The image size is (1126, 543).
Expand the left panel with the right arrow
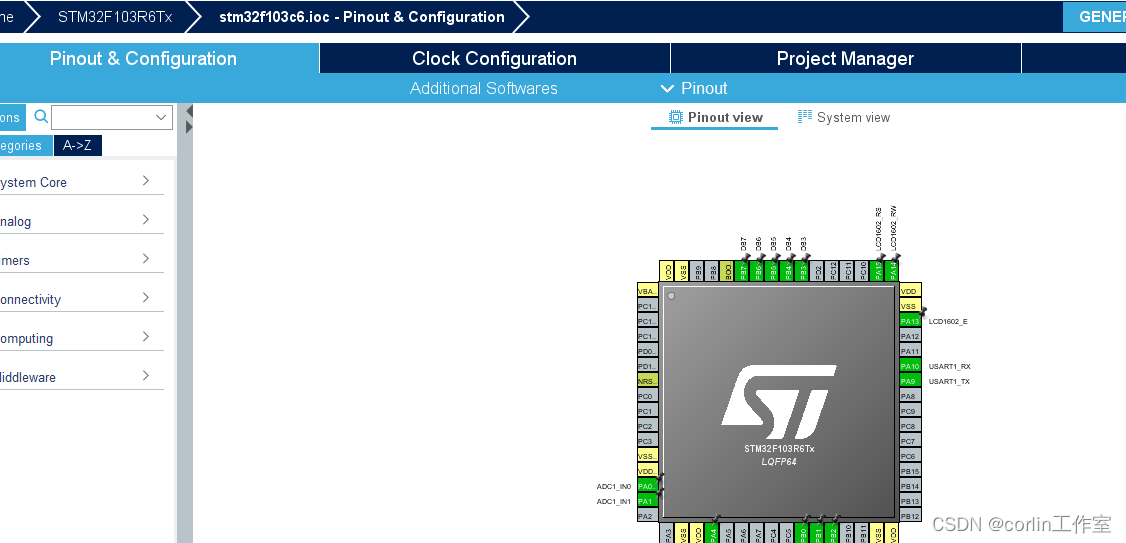(x=190, y=127)
